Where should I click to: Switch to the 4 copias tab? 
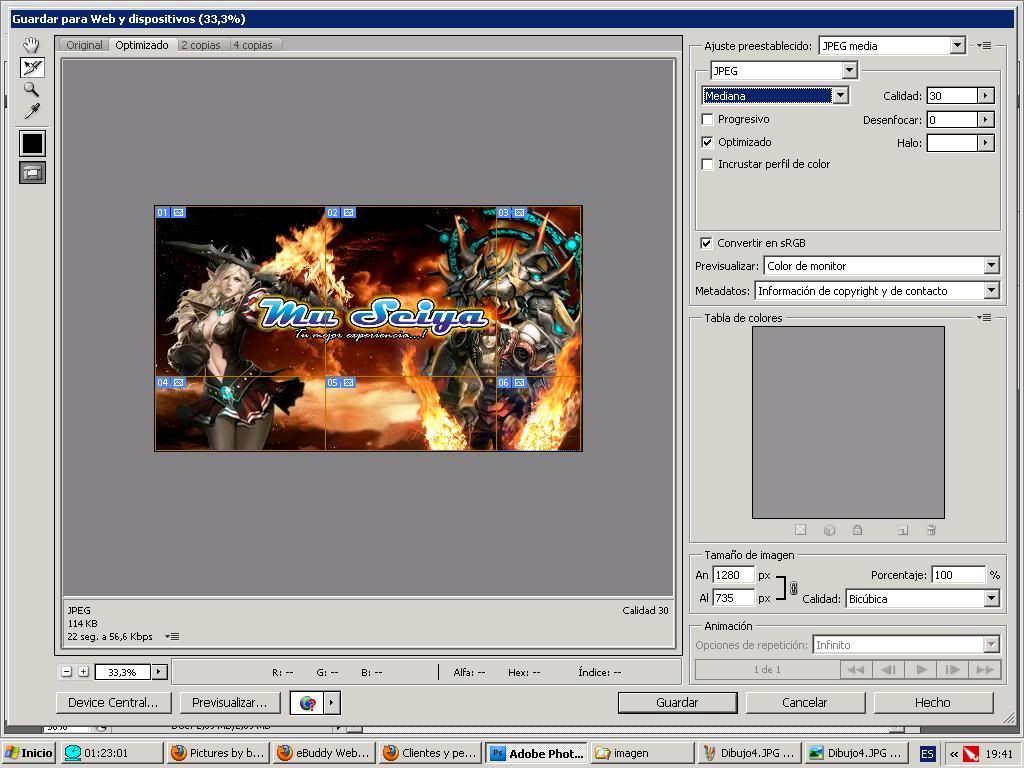coord(253,45)
